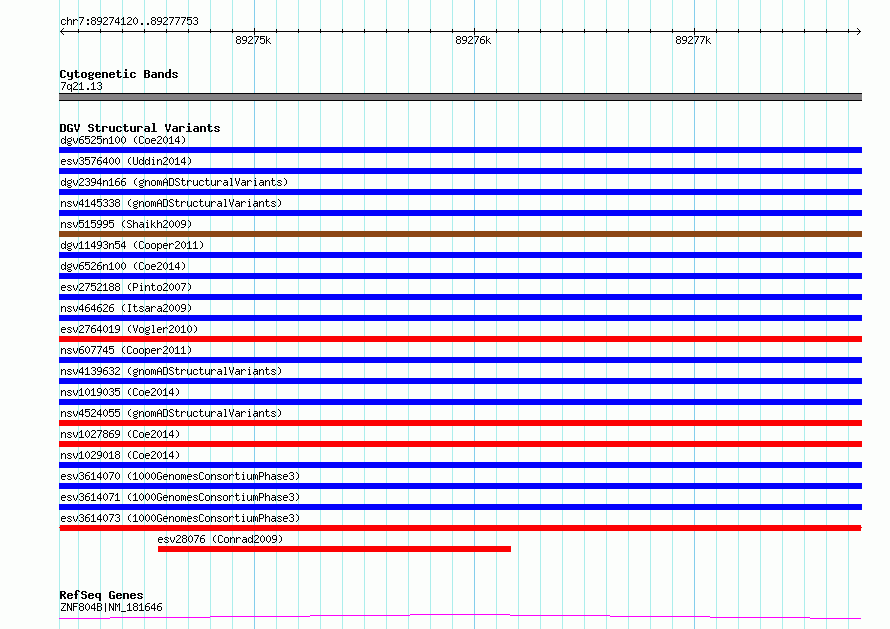The height and width of the screenshot is (629, 890).
Task: Click the nsv1019035 (Coe2014) label
Action: [120, 392]
